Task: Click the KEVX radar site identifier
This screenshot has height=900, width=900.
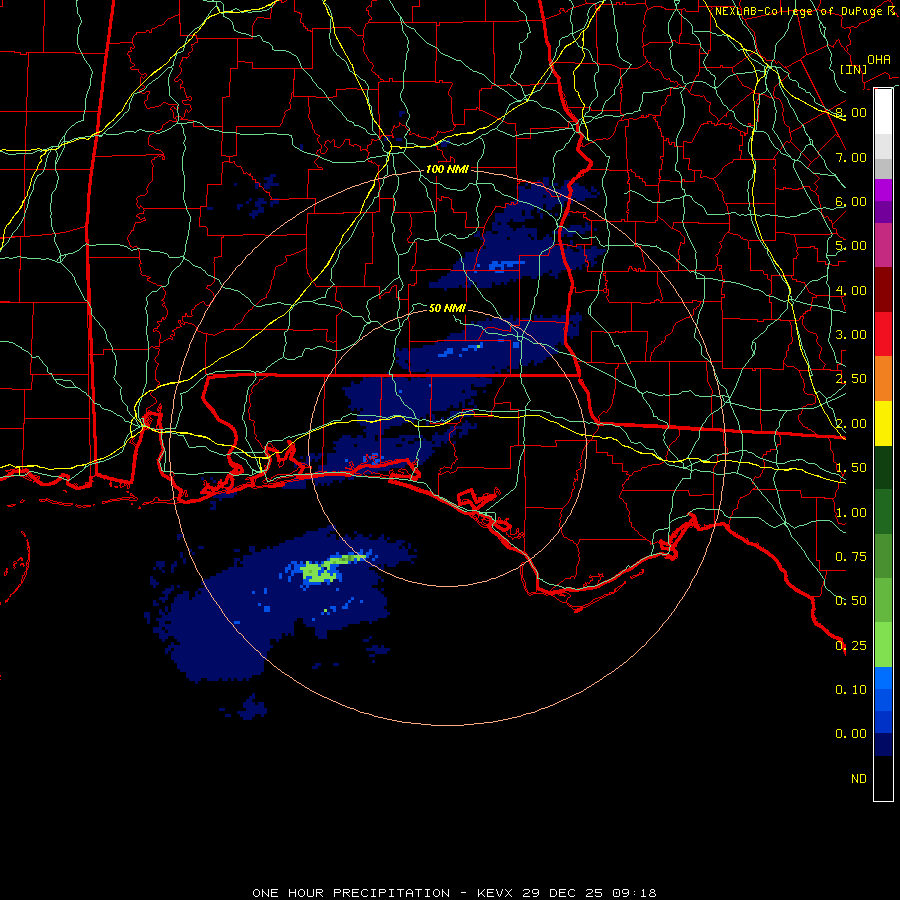Action: (496, 893)
